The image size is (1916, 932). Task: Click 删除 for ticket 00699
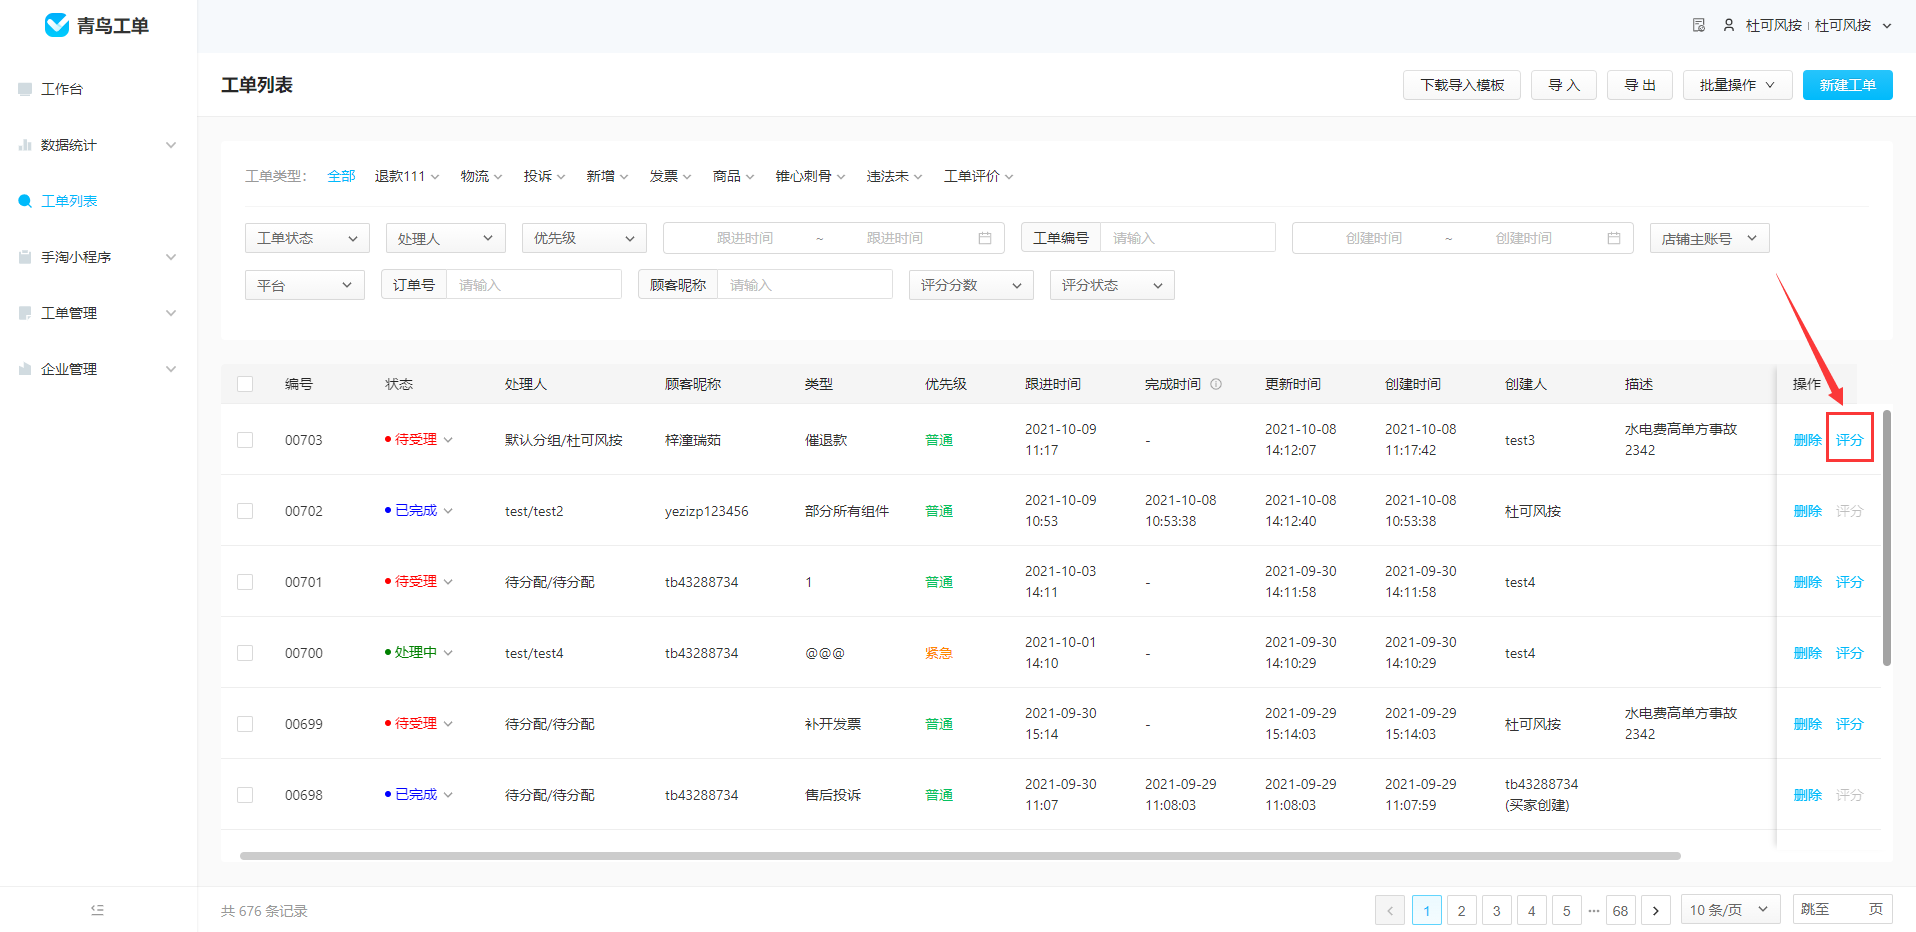tap(1807, 724)
